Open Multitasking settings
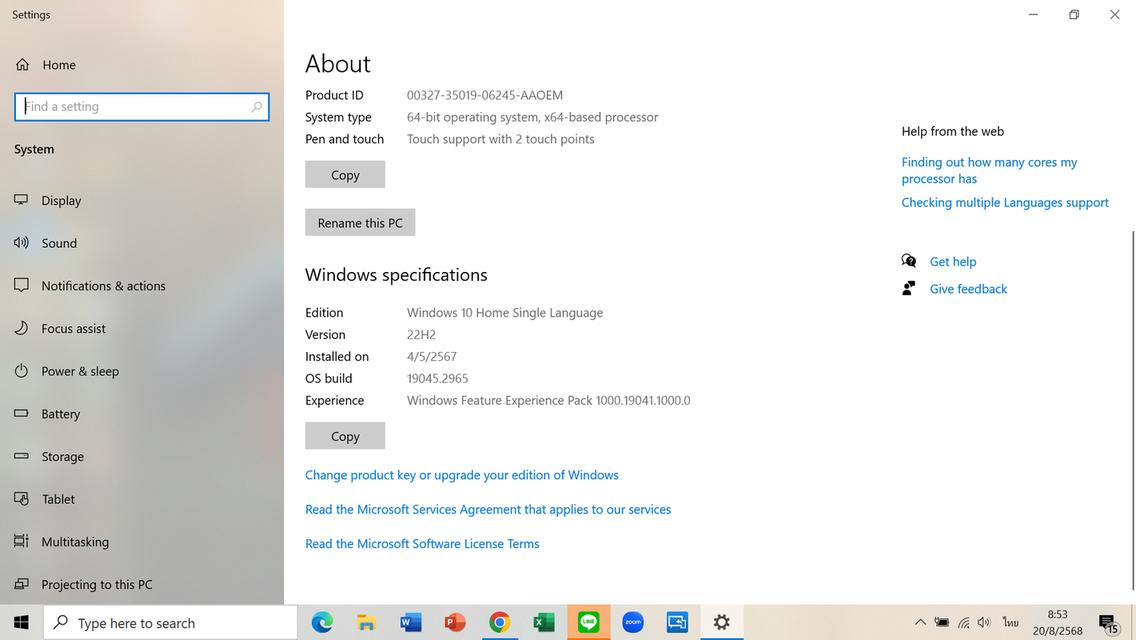The image size is (1136, 640). tap(142, 541)
